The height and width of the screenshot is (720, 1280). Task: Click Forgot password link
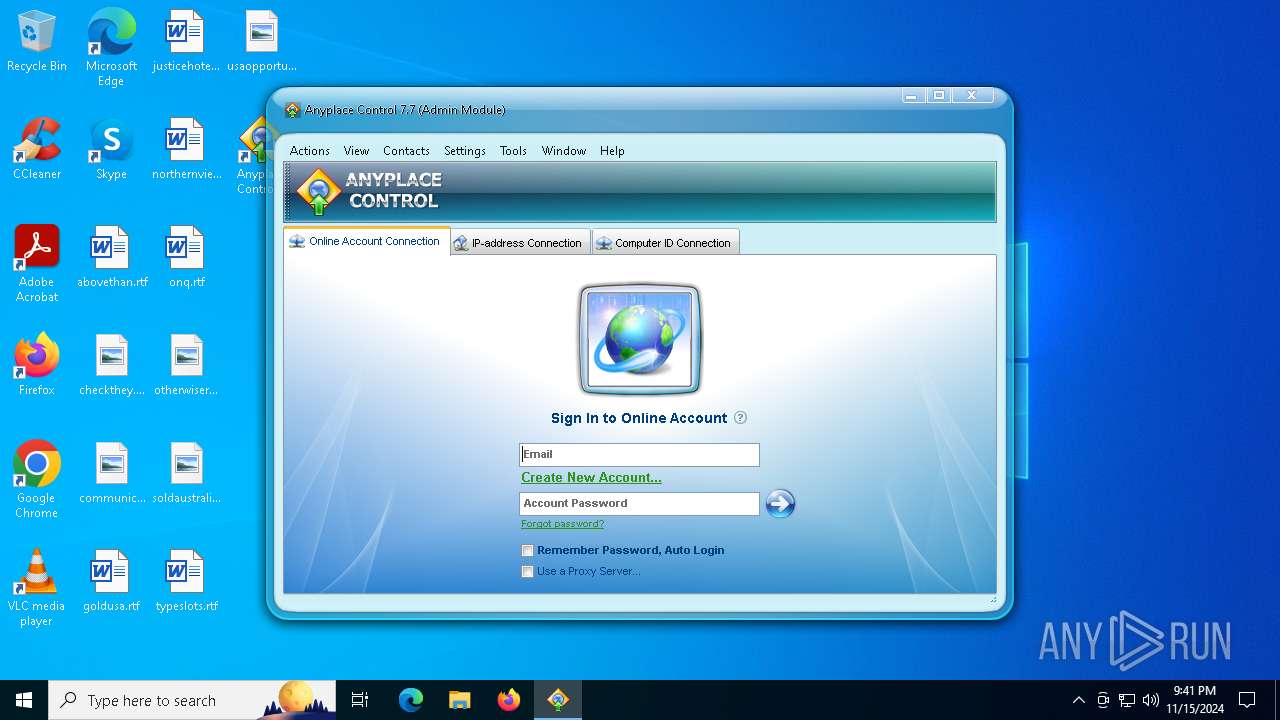pyautogui.click(x=562, y=524)
